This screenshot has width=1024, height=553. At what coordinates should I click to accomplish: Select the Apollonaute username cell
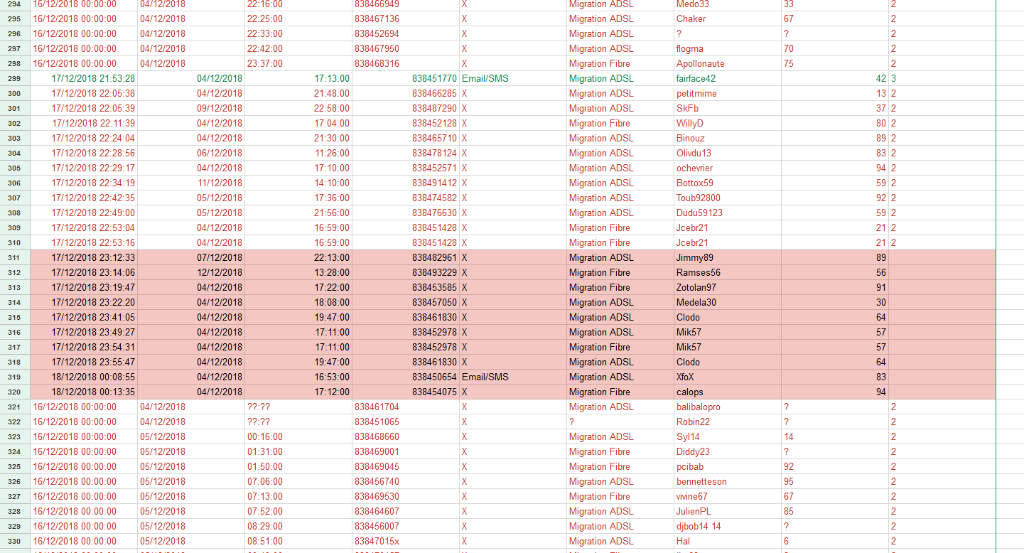700,63
